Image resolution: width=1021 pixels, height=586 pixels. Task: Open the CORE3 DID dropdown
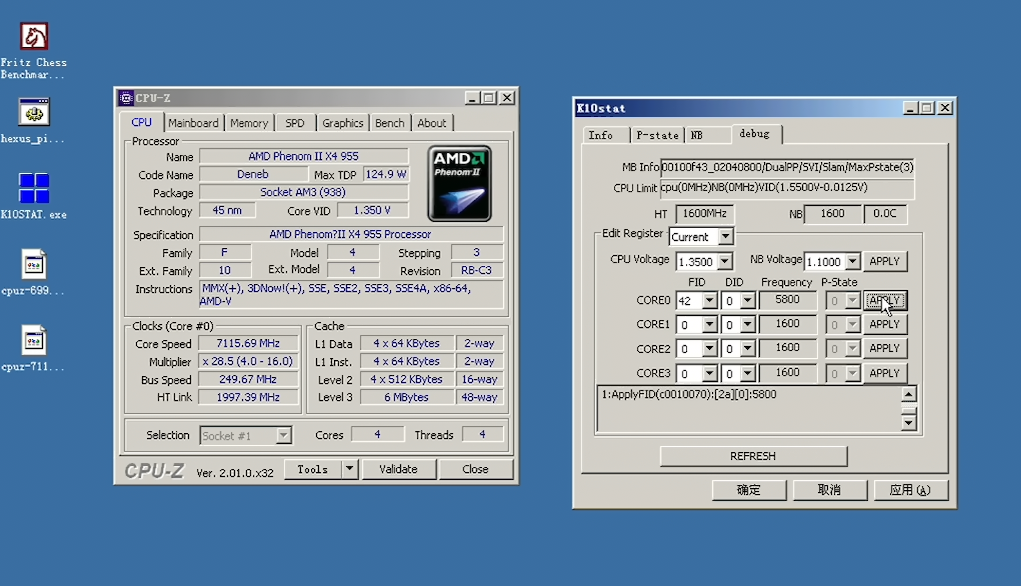tap(748, 374)
